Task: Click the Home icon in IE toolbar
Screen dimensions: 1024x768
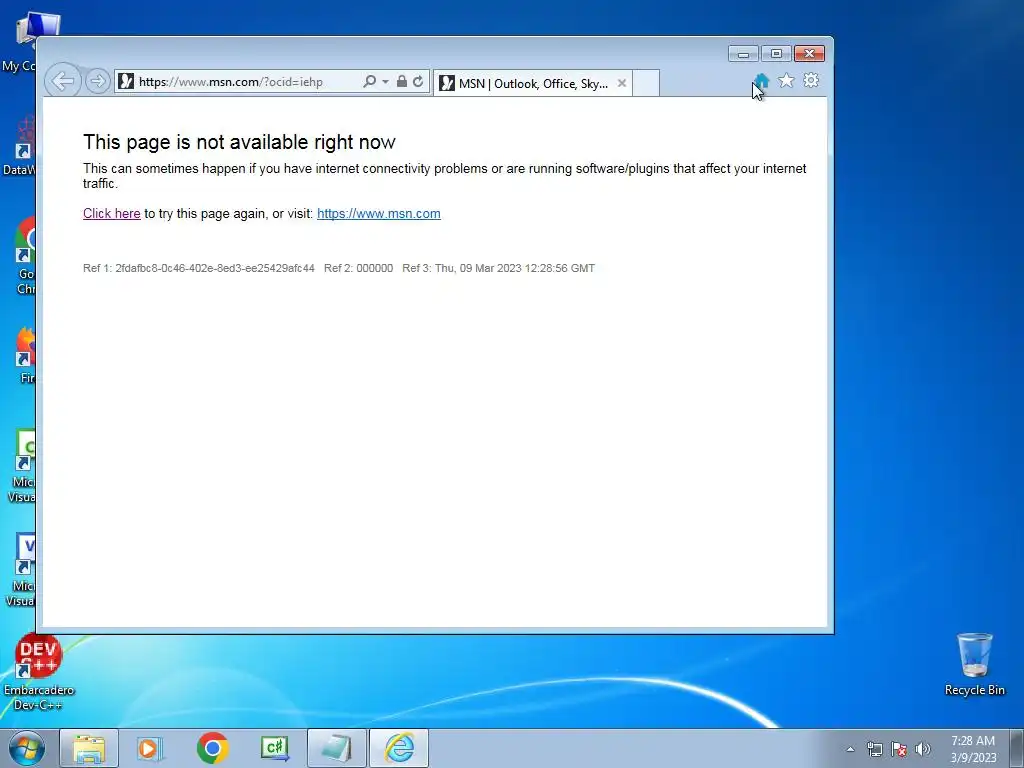Action: tap(761, 81)
